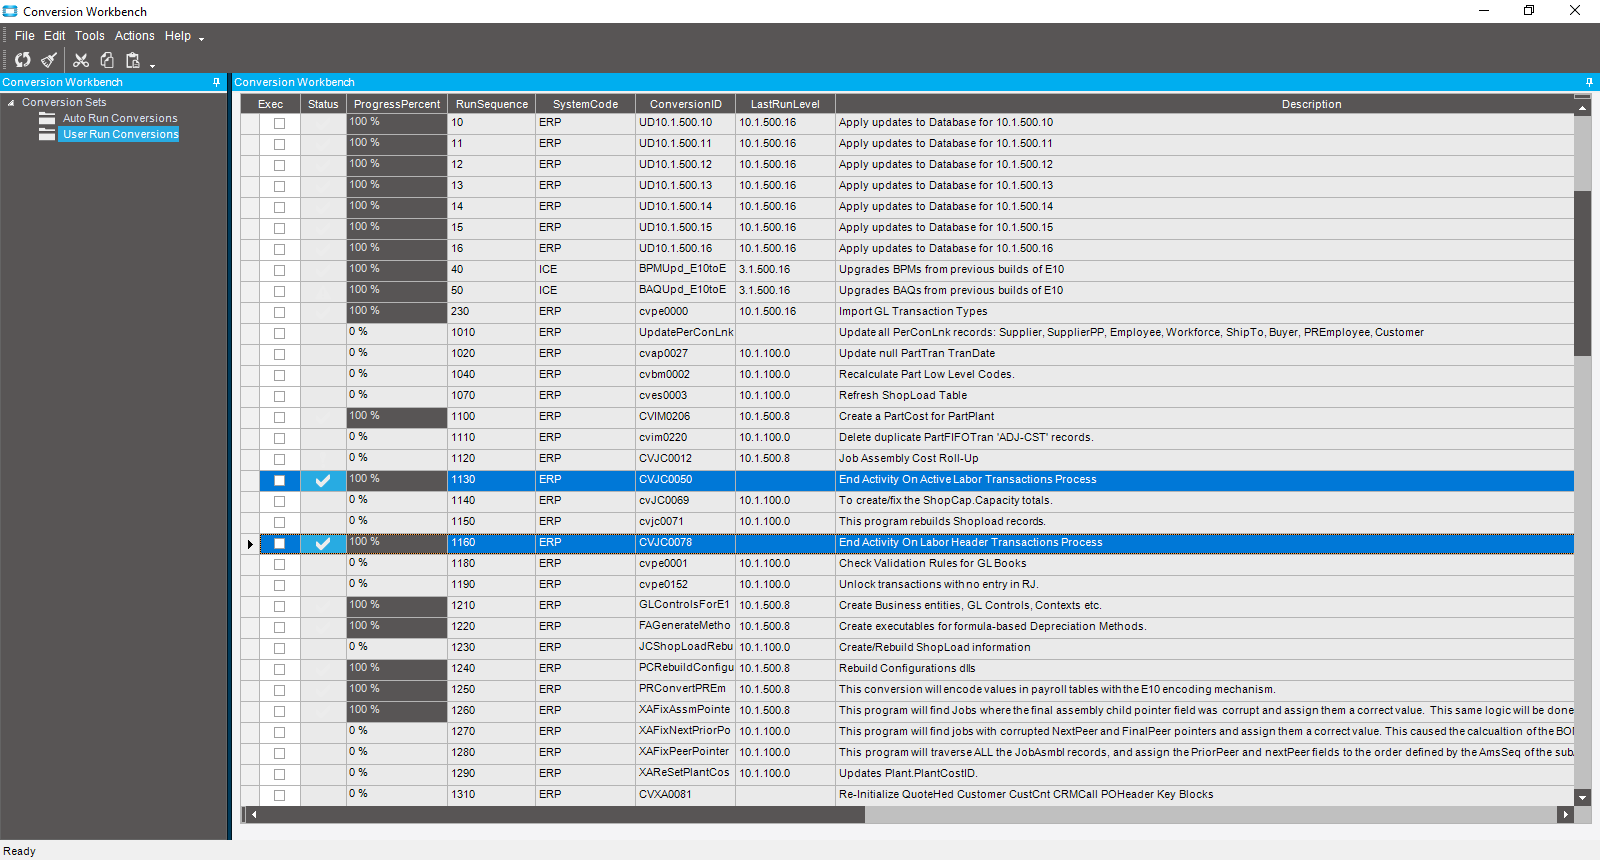
Task: Click the Copy toolbar icon
Action: (107, 60)
